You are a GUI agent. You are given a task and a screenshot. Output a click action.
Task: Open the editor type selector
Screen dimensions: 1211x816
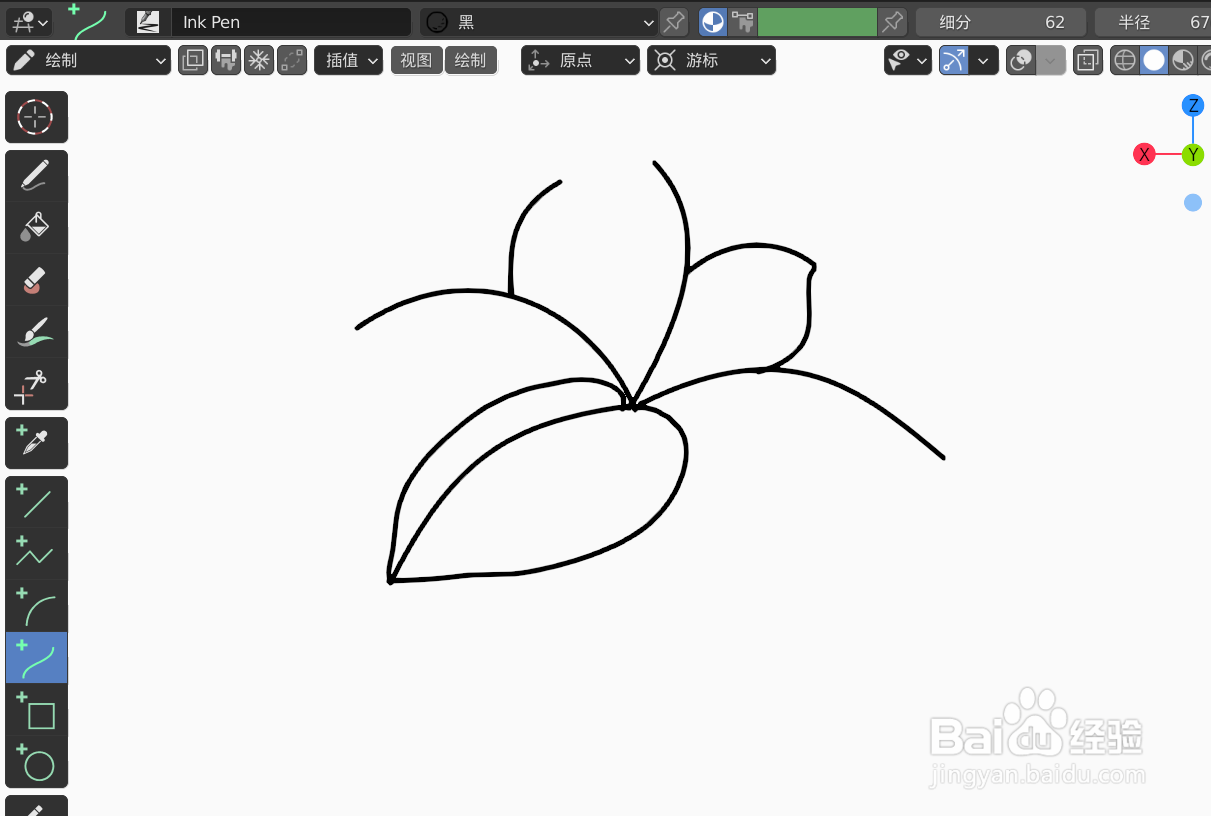point(27,21)
